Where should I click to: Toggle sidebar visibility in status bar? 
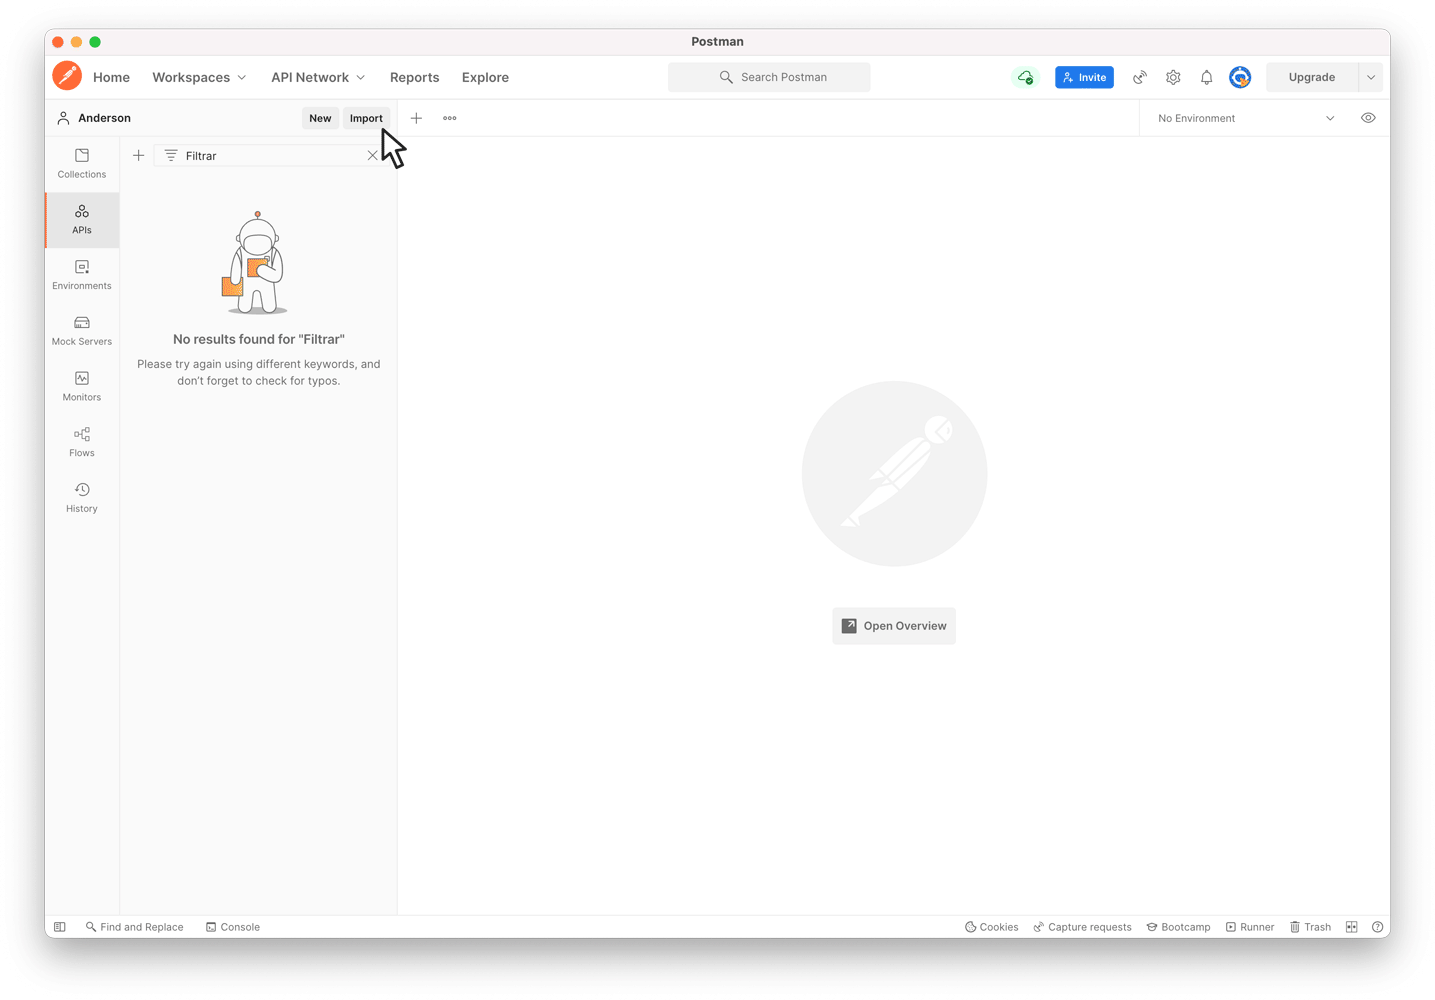60,927
